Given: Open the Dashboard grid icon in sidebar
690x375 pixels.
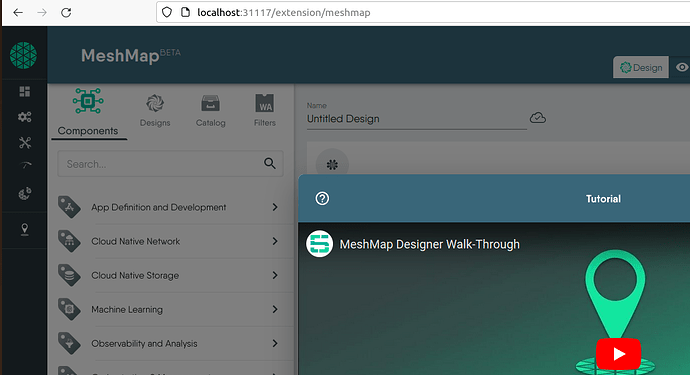Looking at the screenshot, I should [25, 92].
